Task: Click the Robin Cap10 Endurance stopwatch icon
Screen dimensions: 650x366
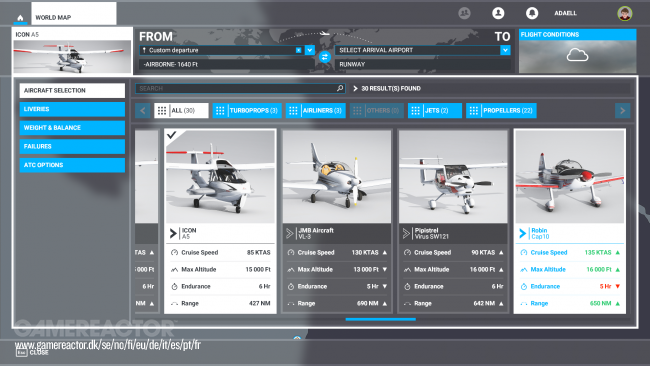Action: point(524,286)
